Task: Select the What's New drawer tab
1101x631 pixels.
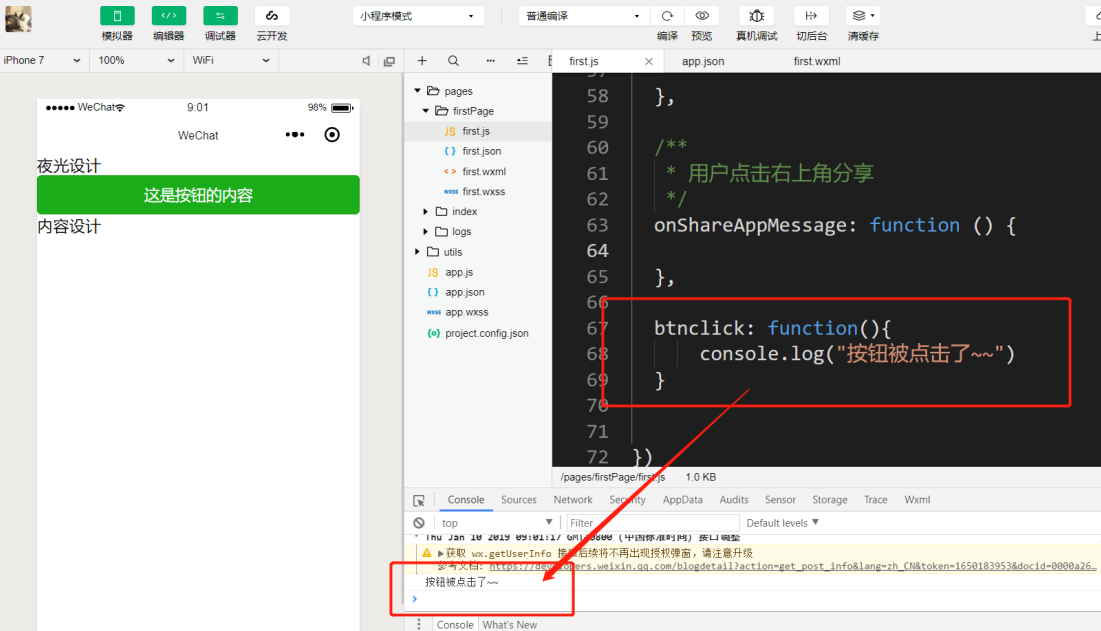Action: point(510,625)
